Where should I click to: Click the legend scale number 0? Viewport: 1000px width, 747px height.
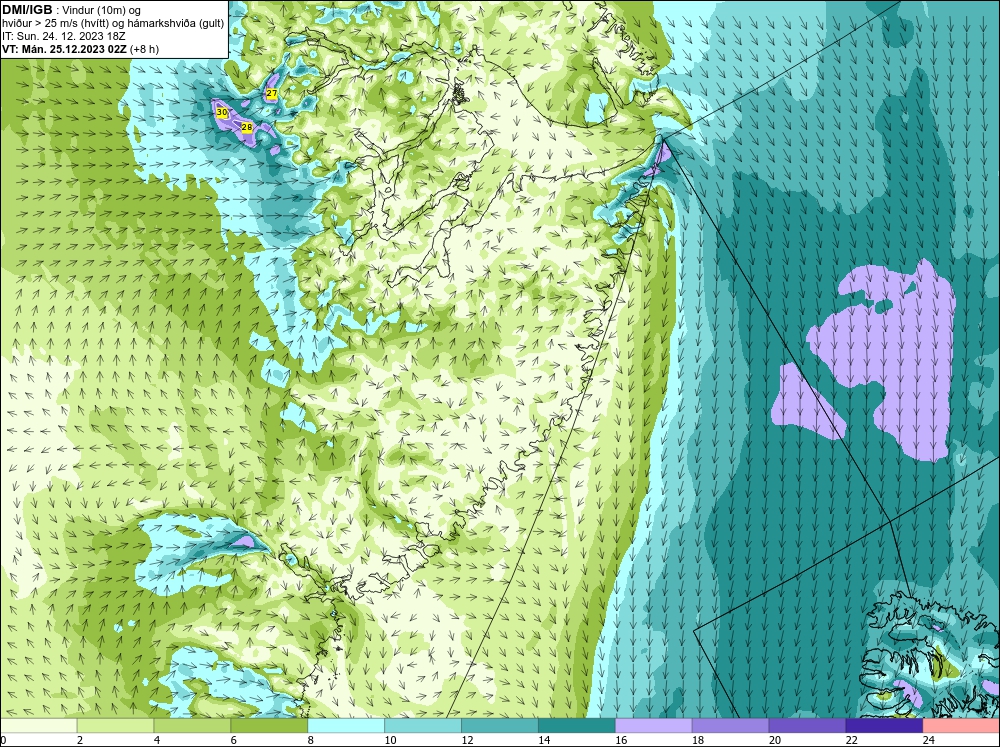(x=3, y=740)
